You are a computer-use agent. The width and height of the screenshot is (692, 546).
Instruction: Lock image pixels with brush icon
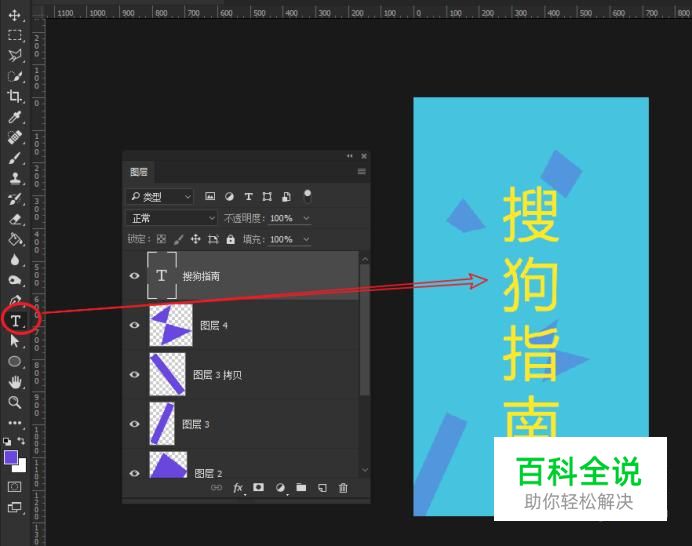[178, 239]
